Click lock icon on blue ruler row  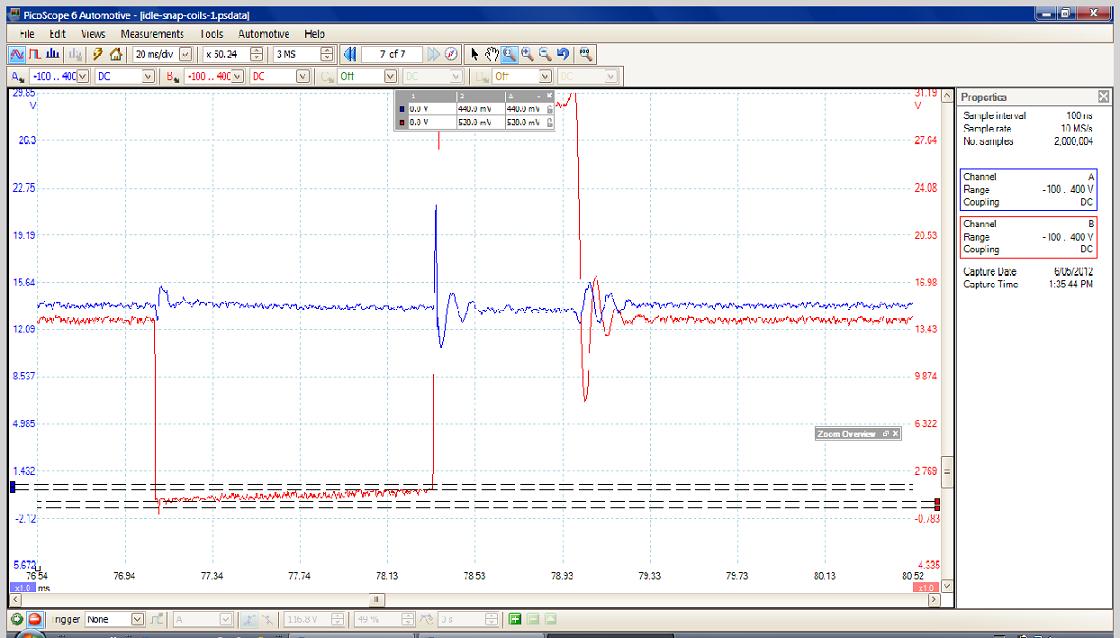[x=549, y=109]
